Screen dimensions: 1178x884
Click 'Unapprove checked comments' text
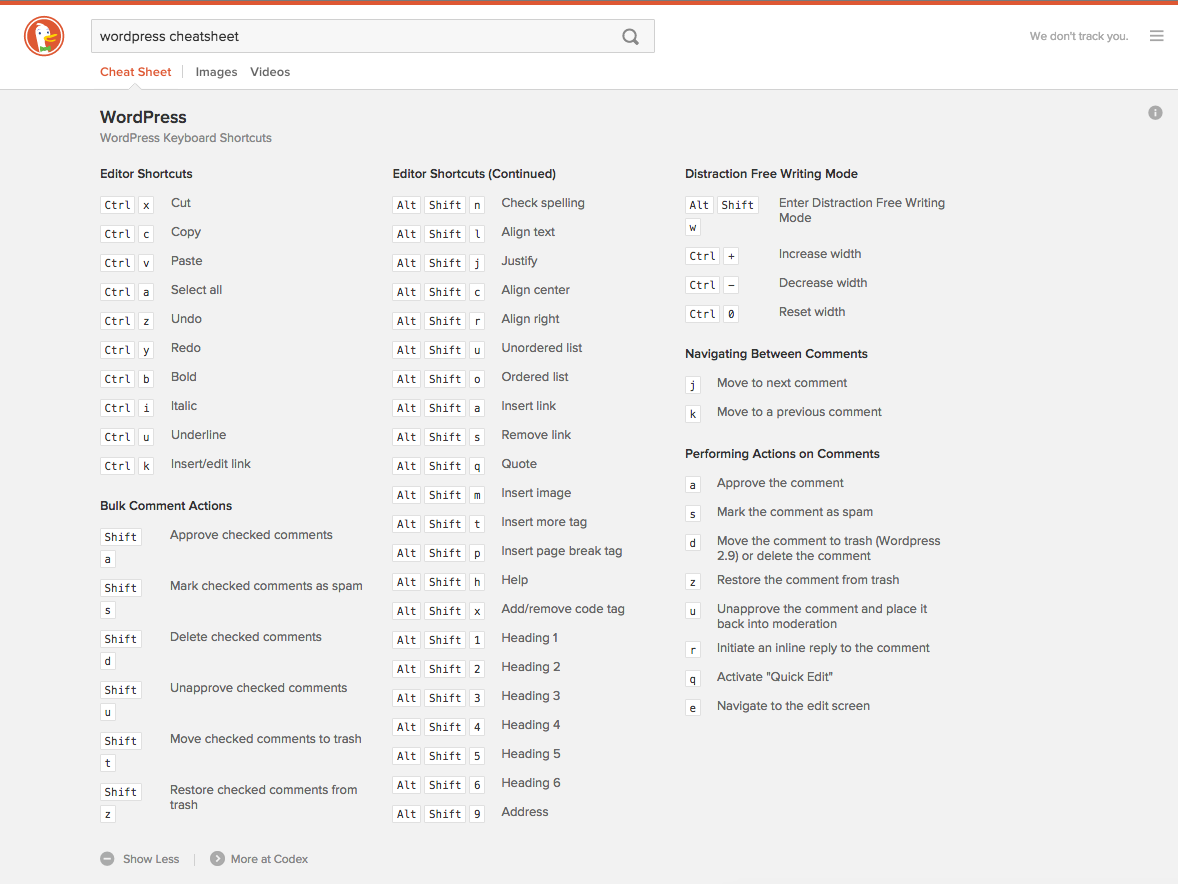coord(258,688)
